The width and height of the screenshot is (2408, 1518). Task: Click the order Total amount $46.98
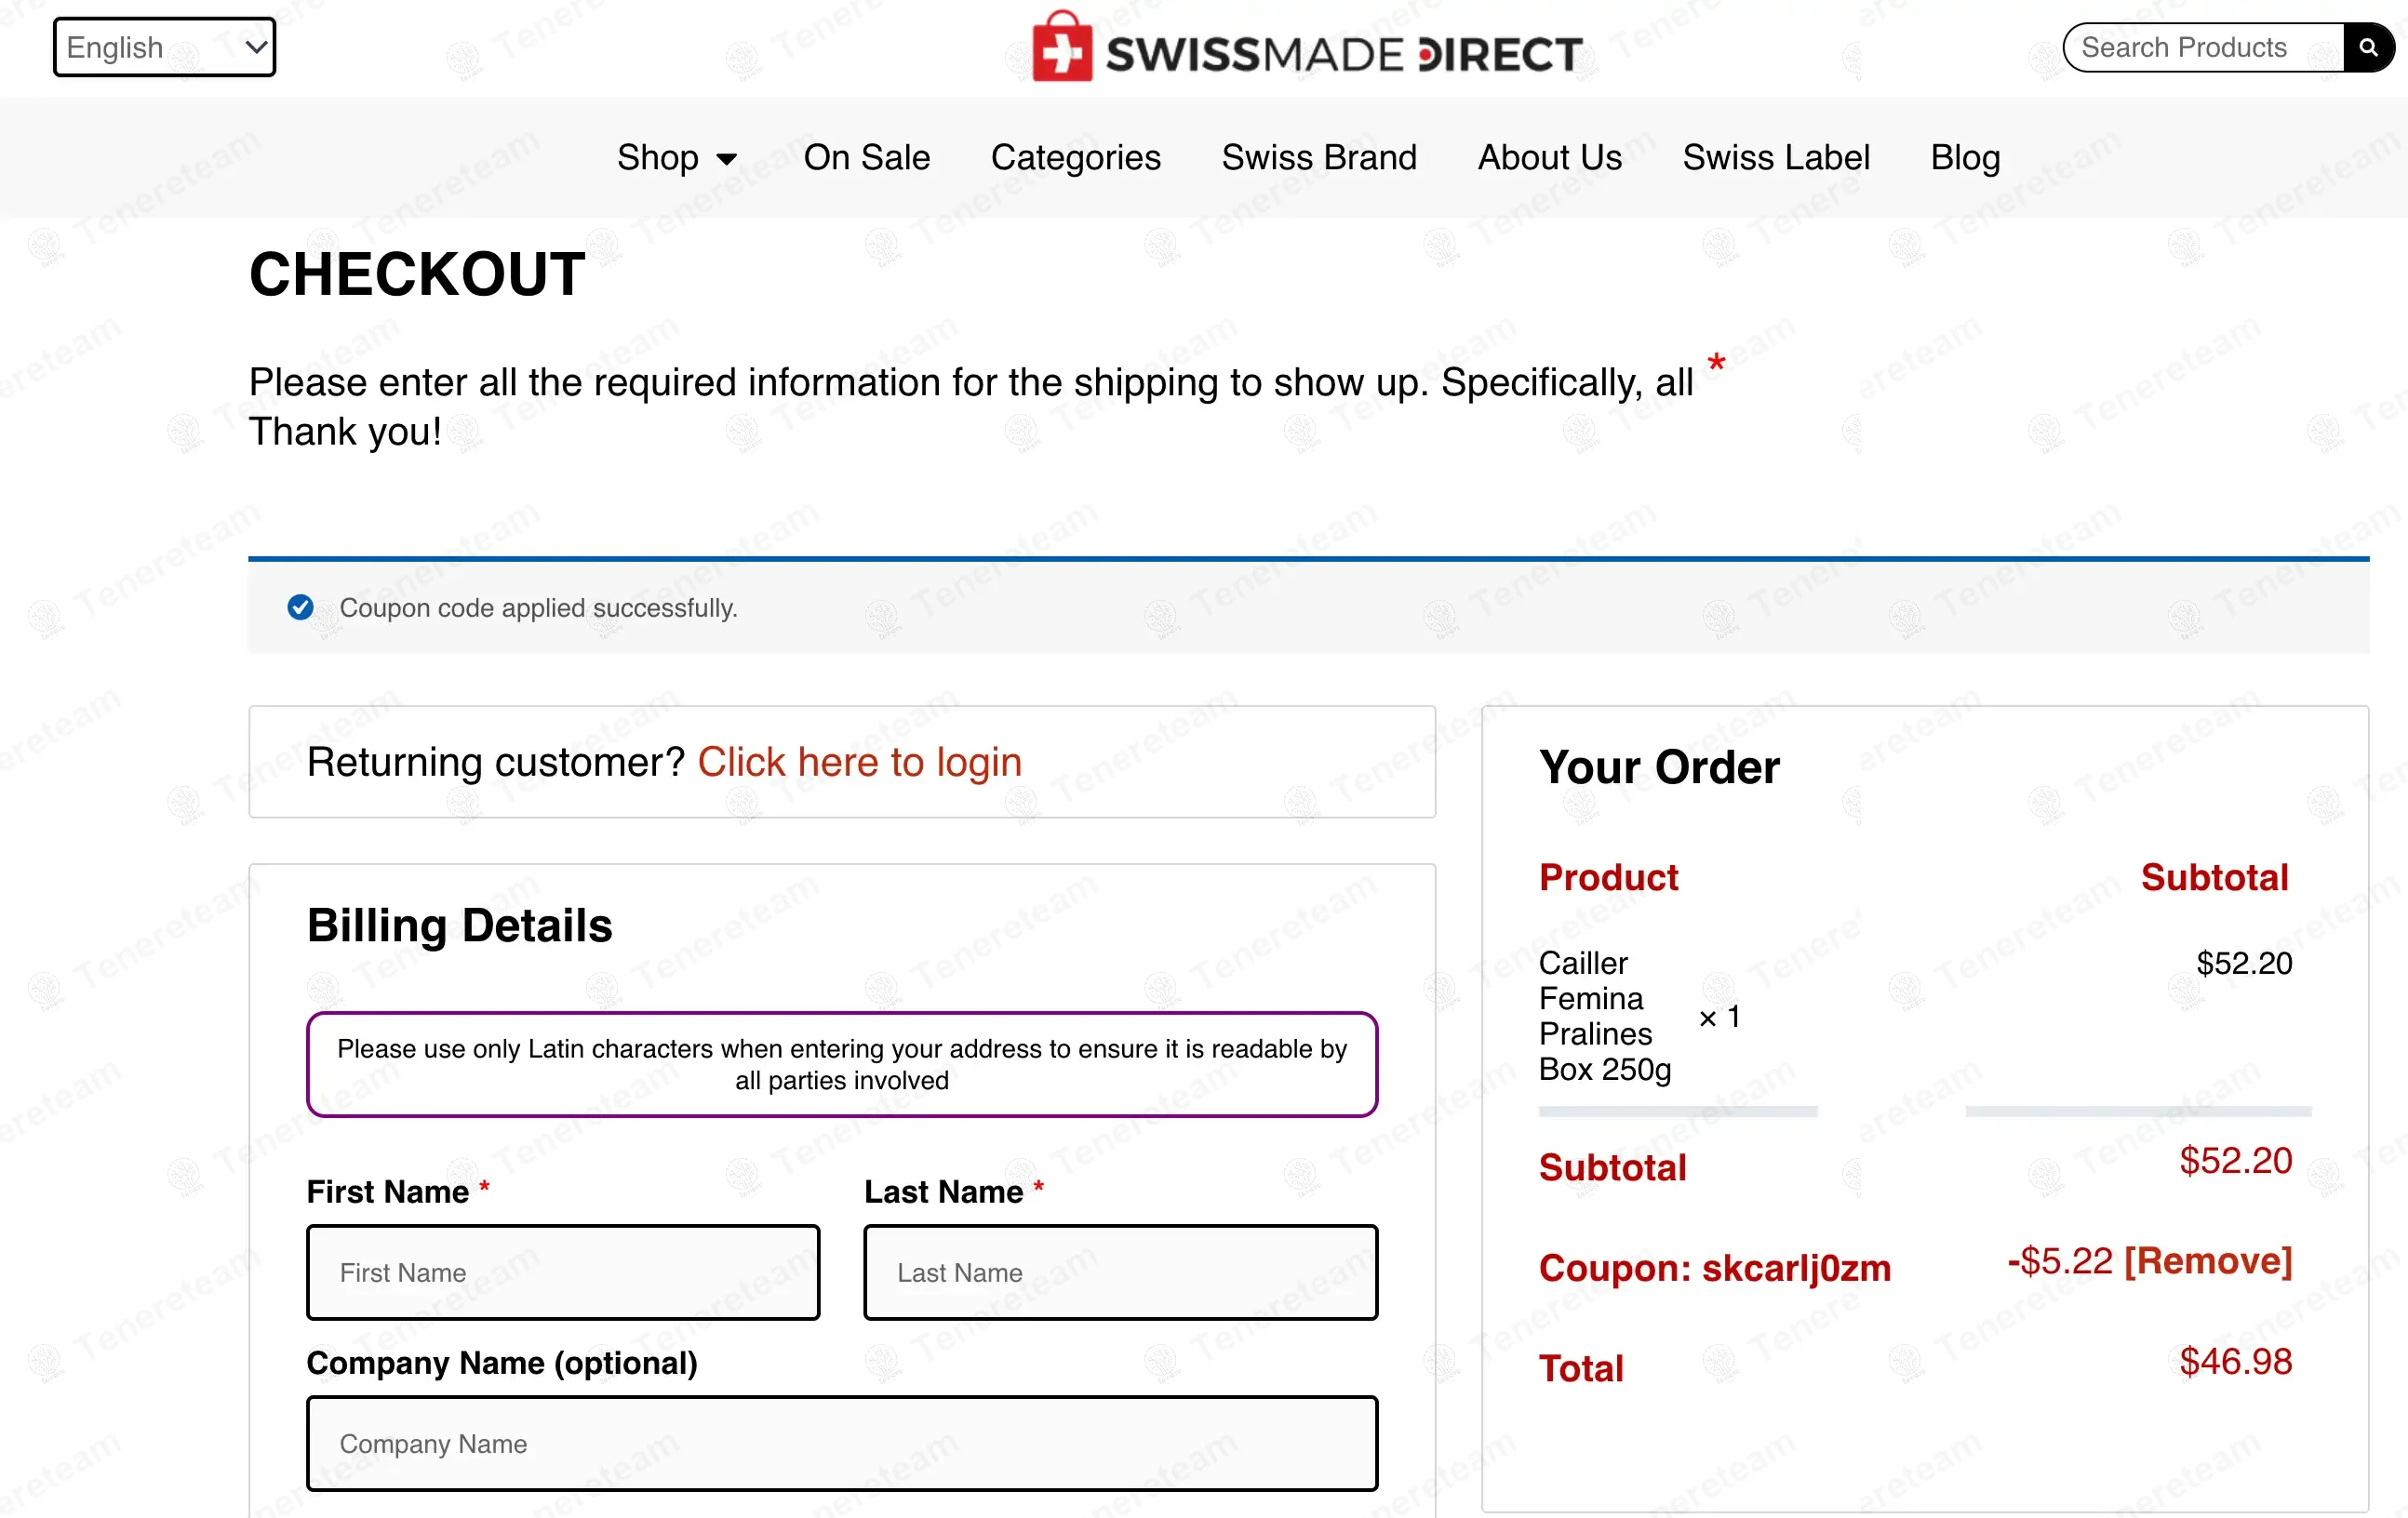point(2235,1361)
